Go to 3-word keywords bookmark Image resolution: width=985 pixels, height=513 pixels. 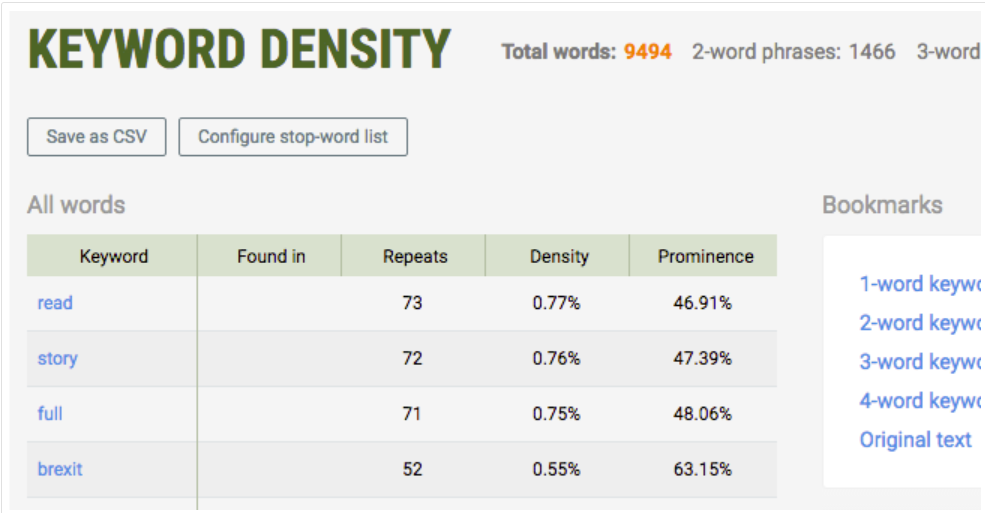(920, 362)
